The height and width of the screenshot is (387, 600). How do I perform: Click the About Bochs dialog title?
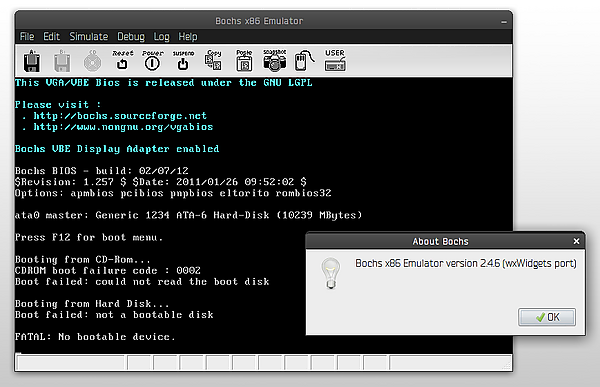[440, 242]
